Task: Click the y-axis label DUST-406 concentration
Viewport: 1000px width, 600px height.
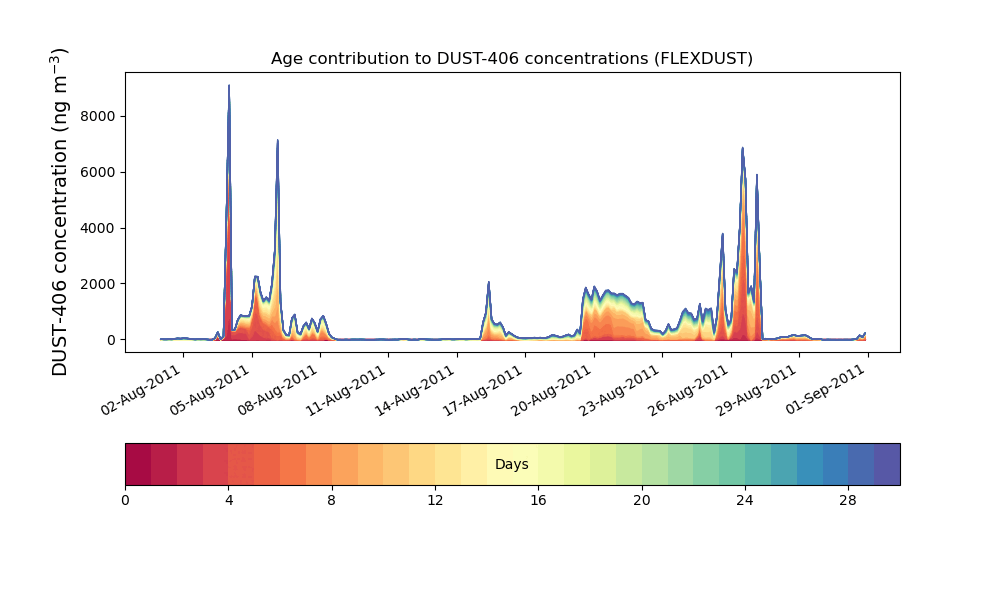Action: click(x=59, y=212)
